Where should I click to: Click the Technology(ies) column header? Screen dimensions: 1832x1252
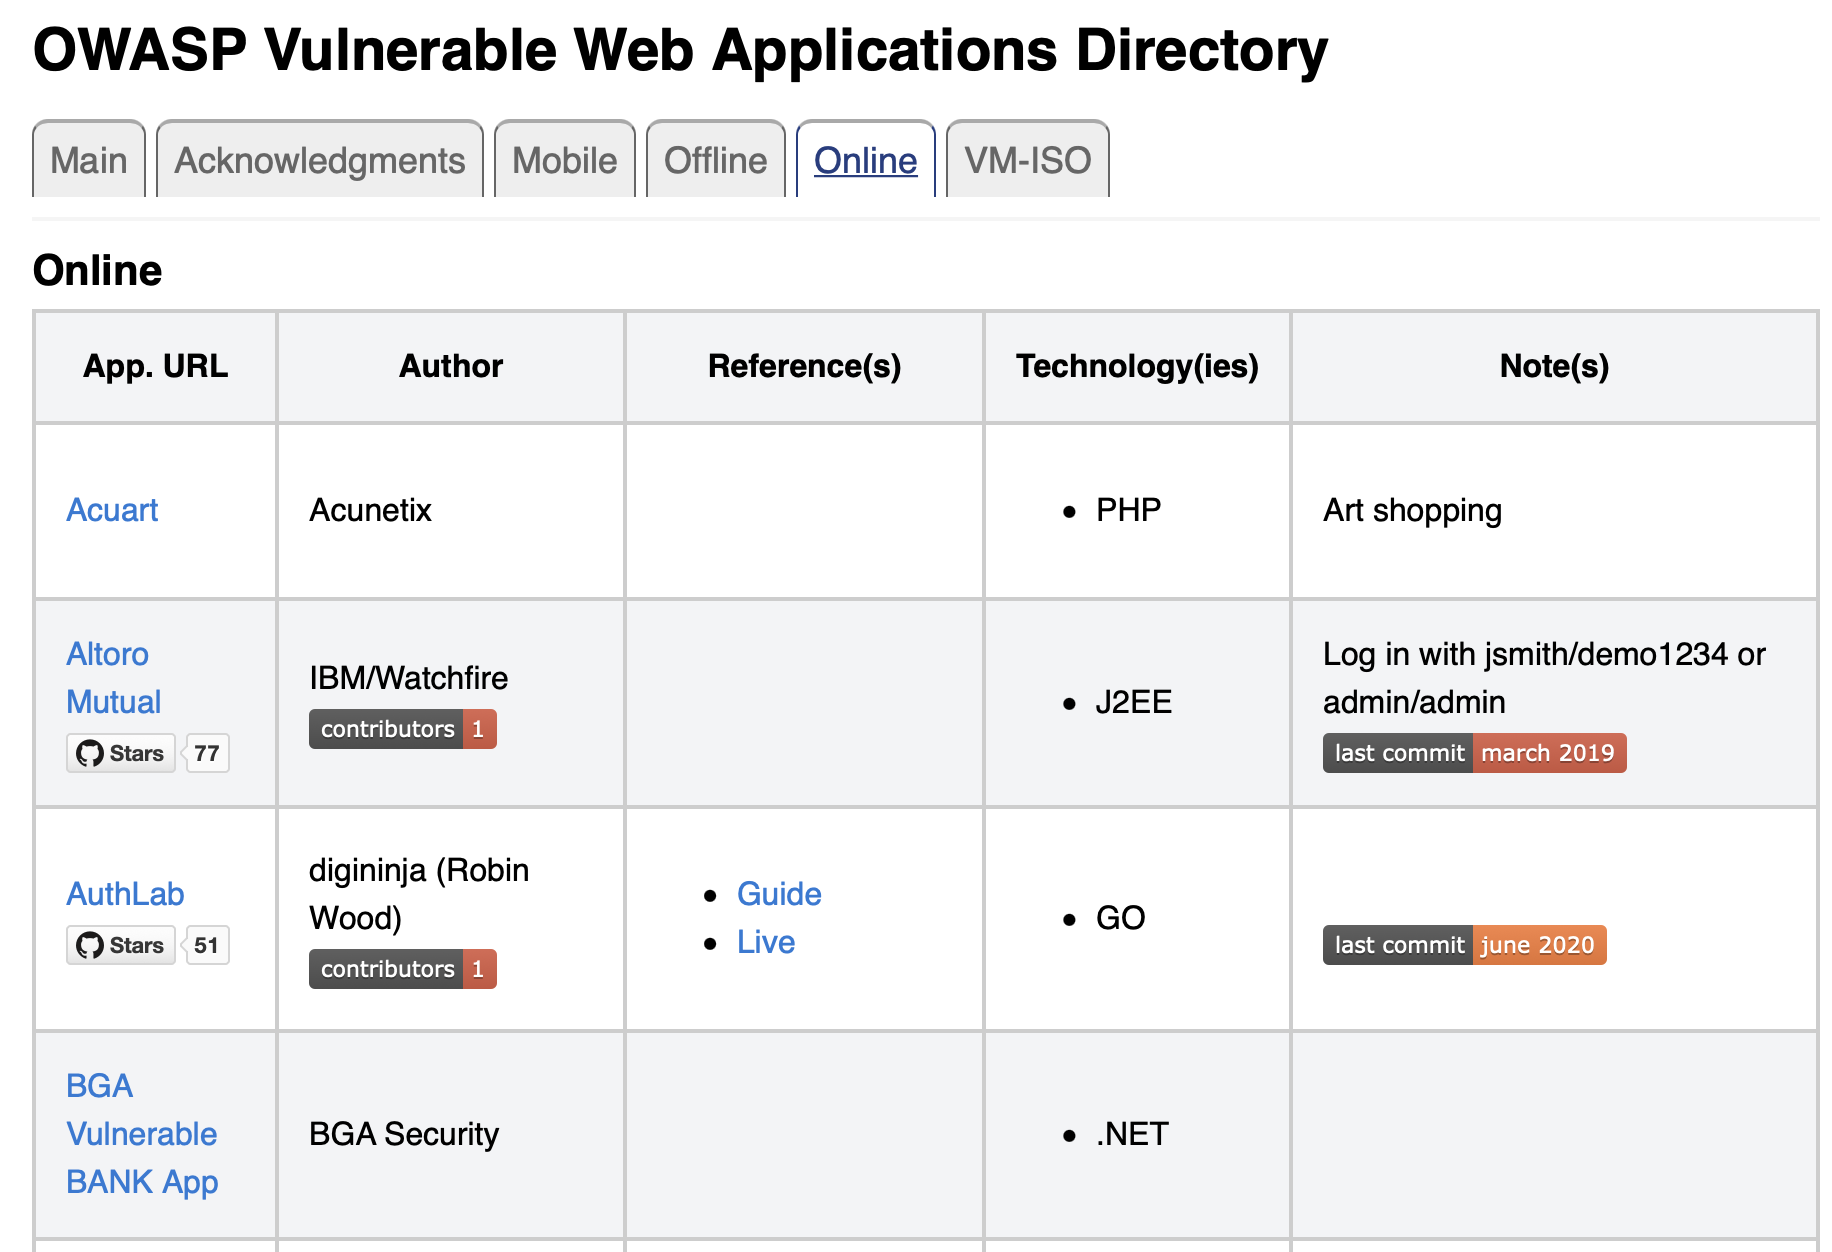1138,366
